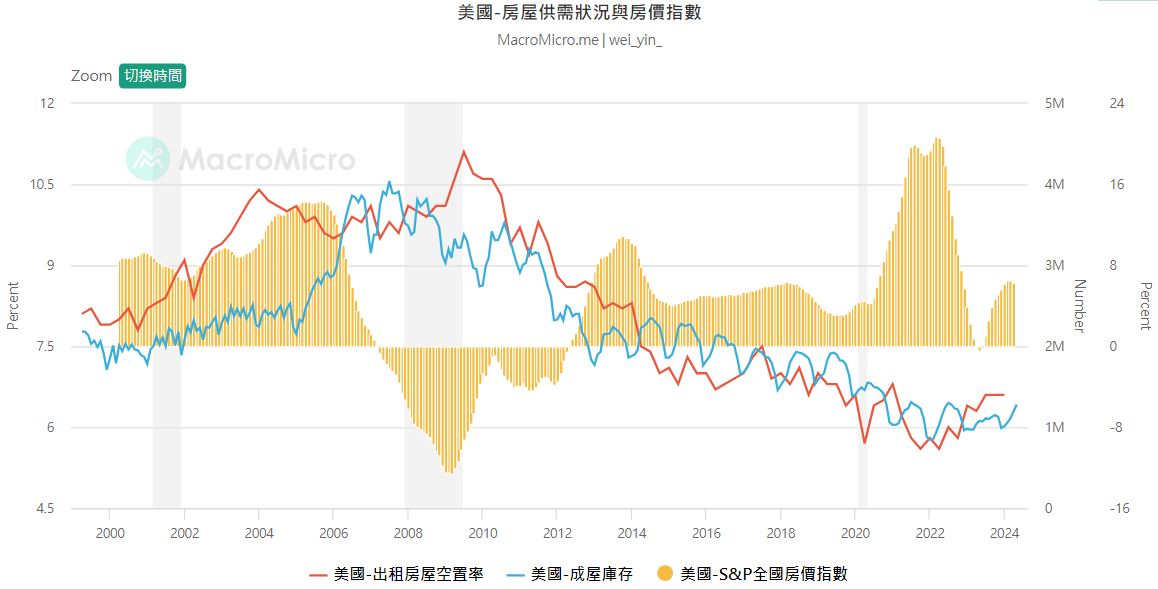
Task: Click the yellow circle legend swatch
Action: tap(665, 574)
